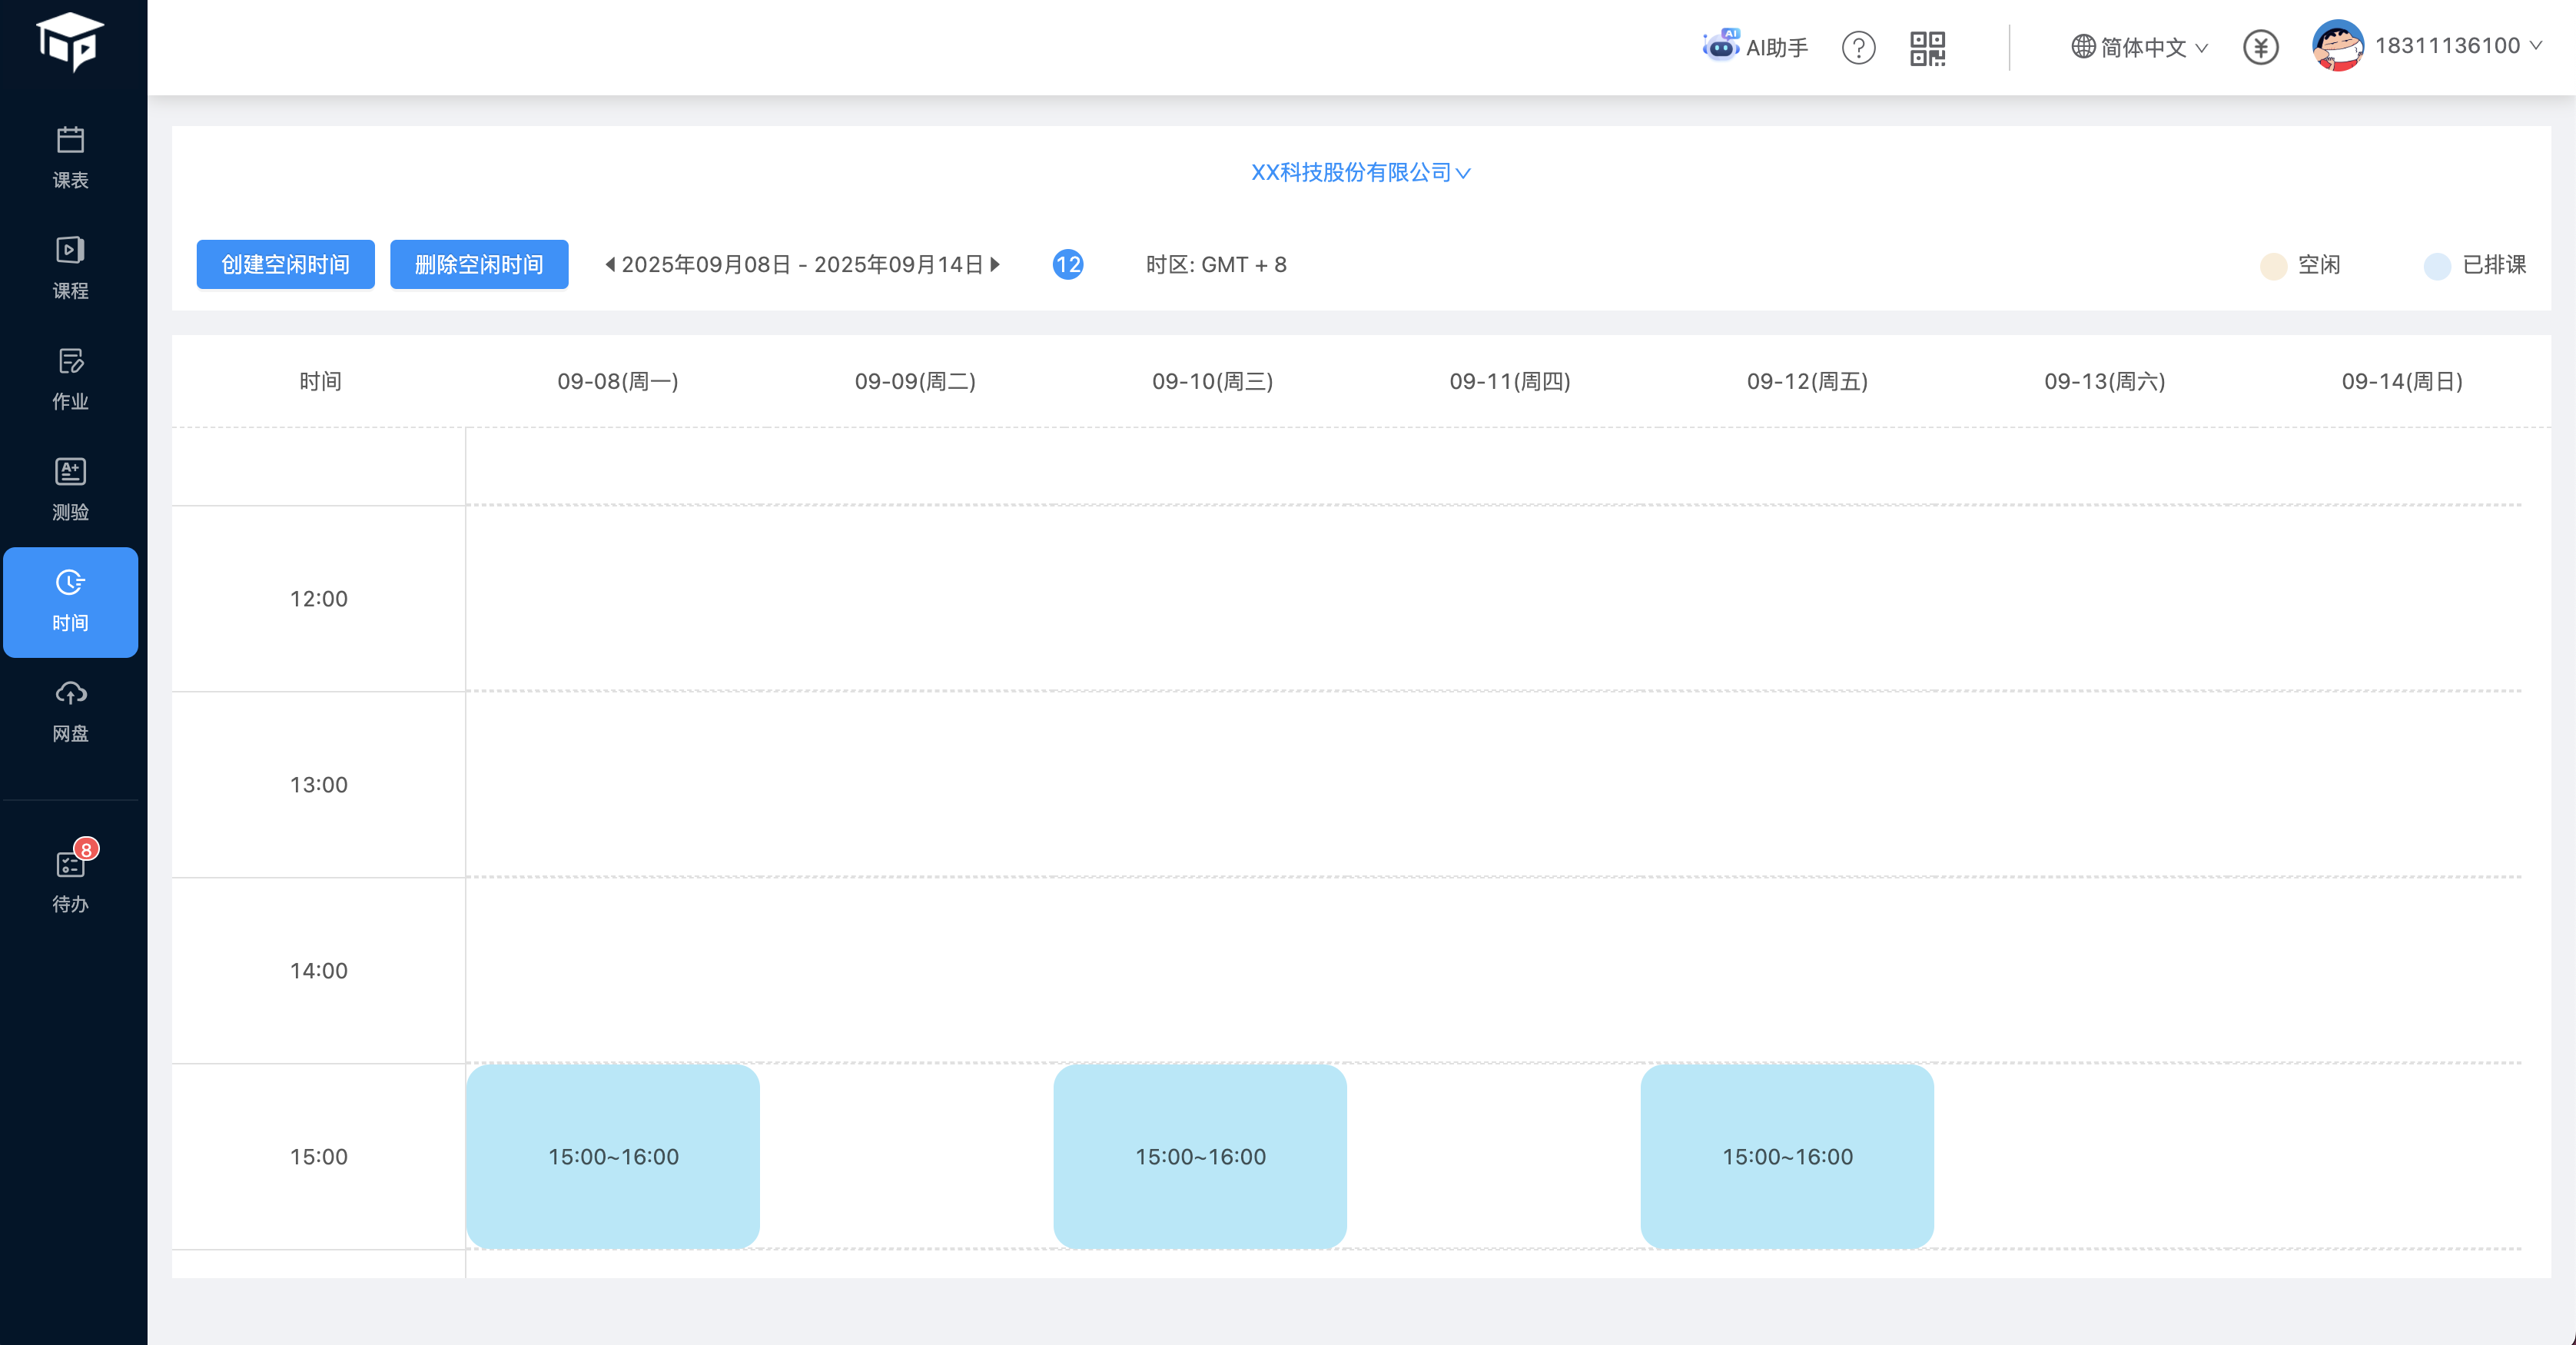Open the 课表 schedule sidebar icon
Screen dimensions: 2576x1345
(x=70, y=157)
